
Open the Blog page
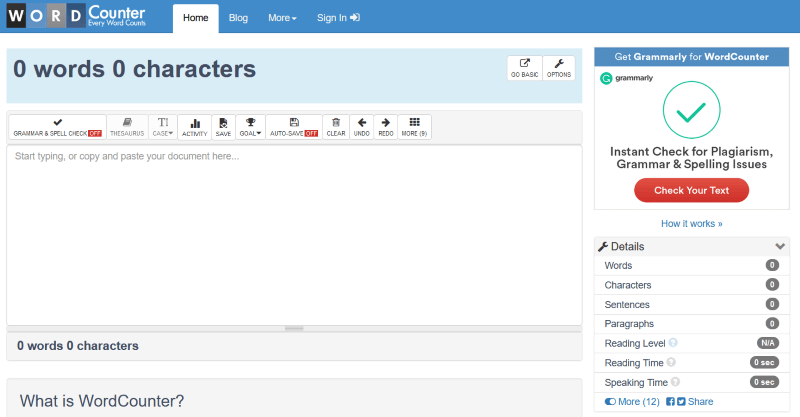click(238, 18)
